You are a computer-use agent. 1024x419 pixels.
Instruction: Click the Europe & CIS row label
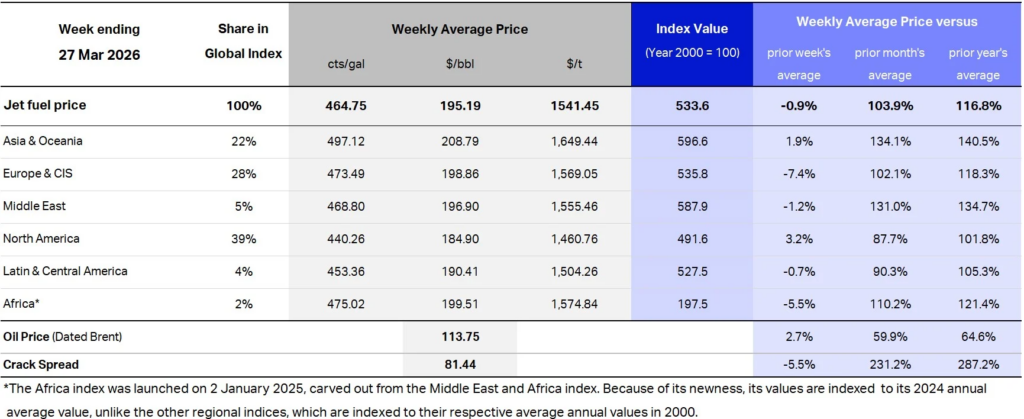tap(38, 174)
